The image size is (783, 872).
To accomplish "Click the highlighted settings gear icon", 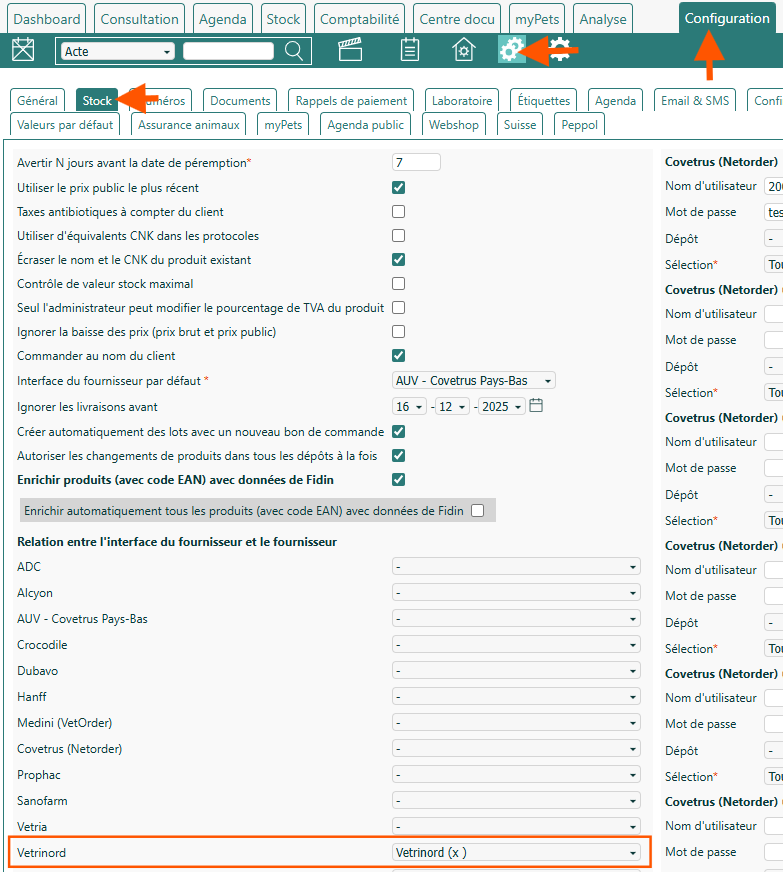I will click(511, 49).
